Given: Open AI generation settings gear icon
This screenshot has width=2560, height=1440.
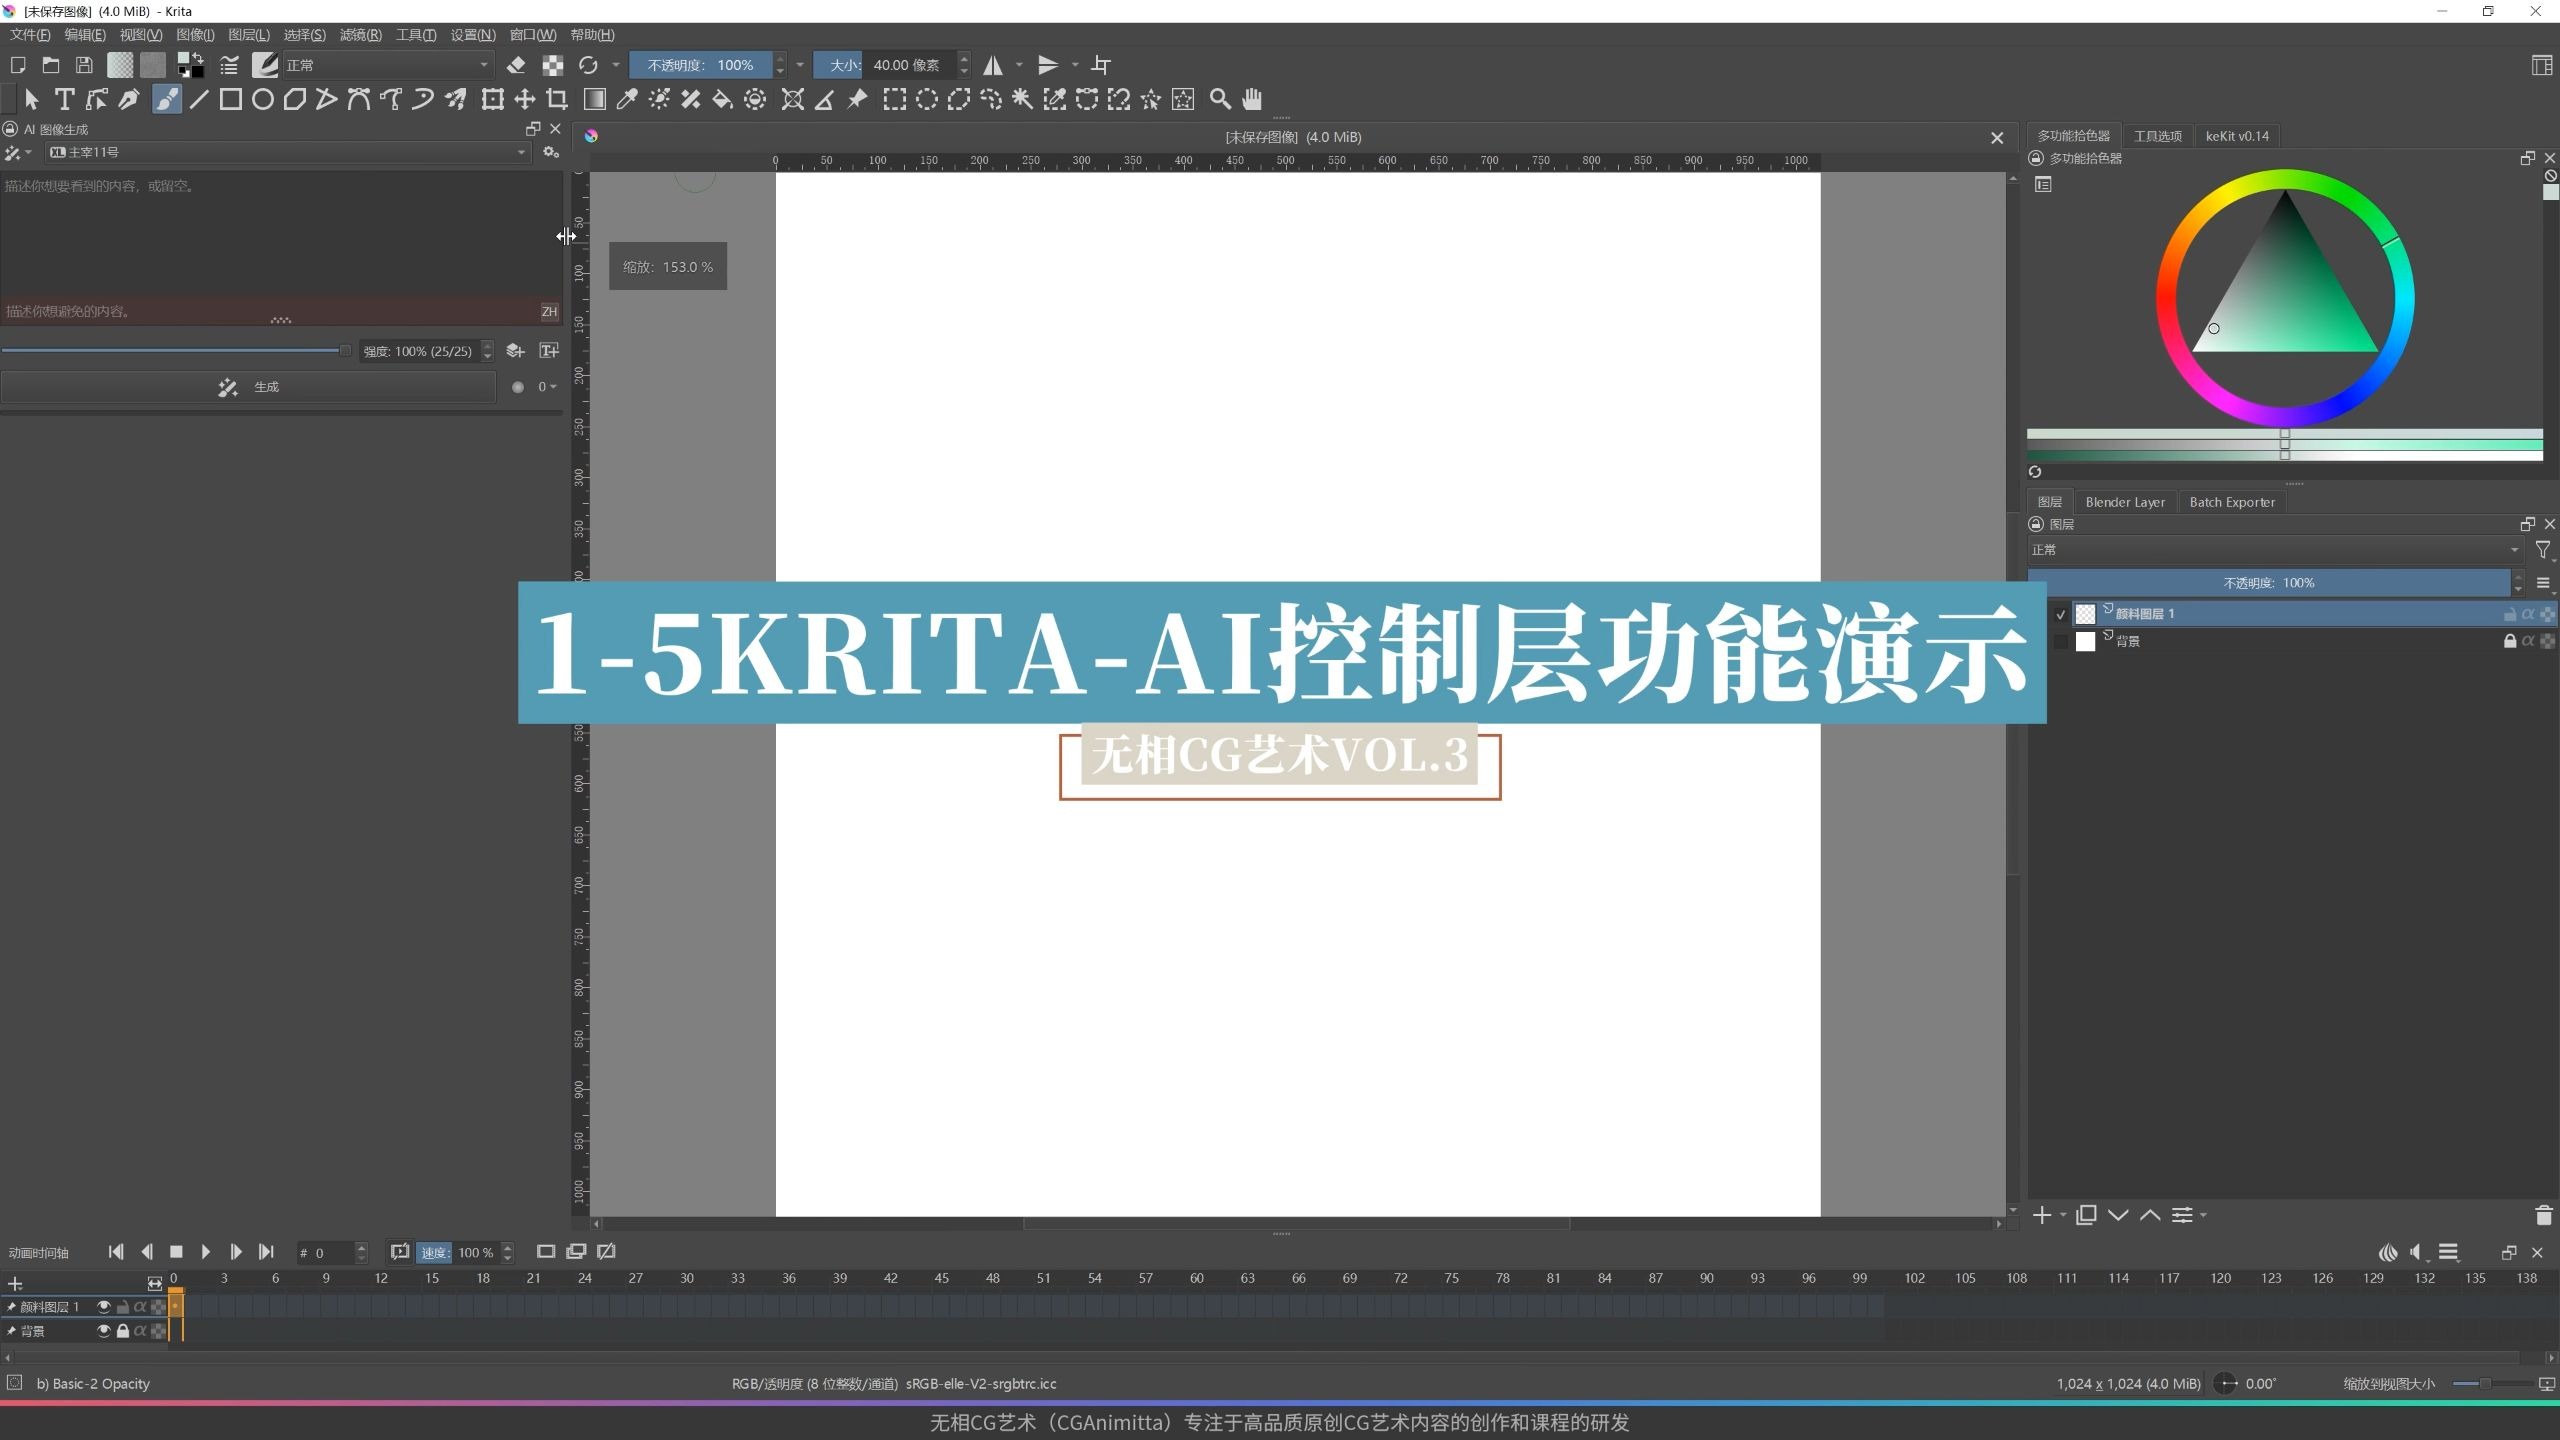Looking at the screenshot, I should pos(551,152).
